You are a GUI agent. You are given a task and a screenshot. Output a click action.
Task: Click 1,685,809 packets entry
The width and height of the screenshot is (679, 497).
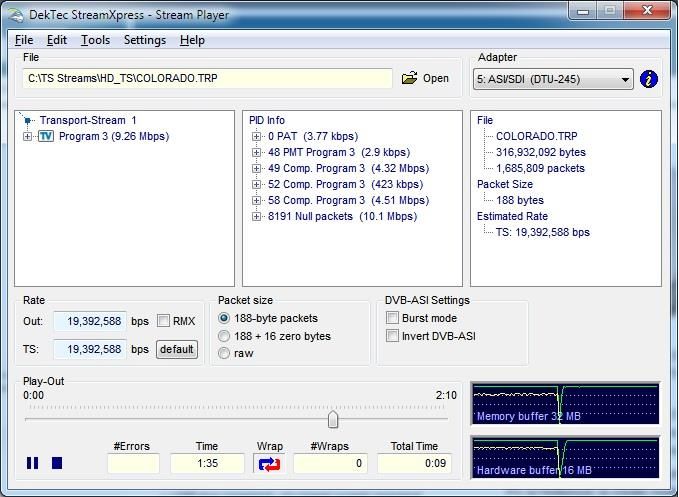pos(540,168)
